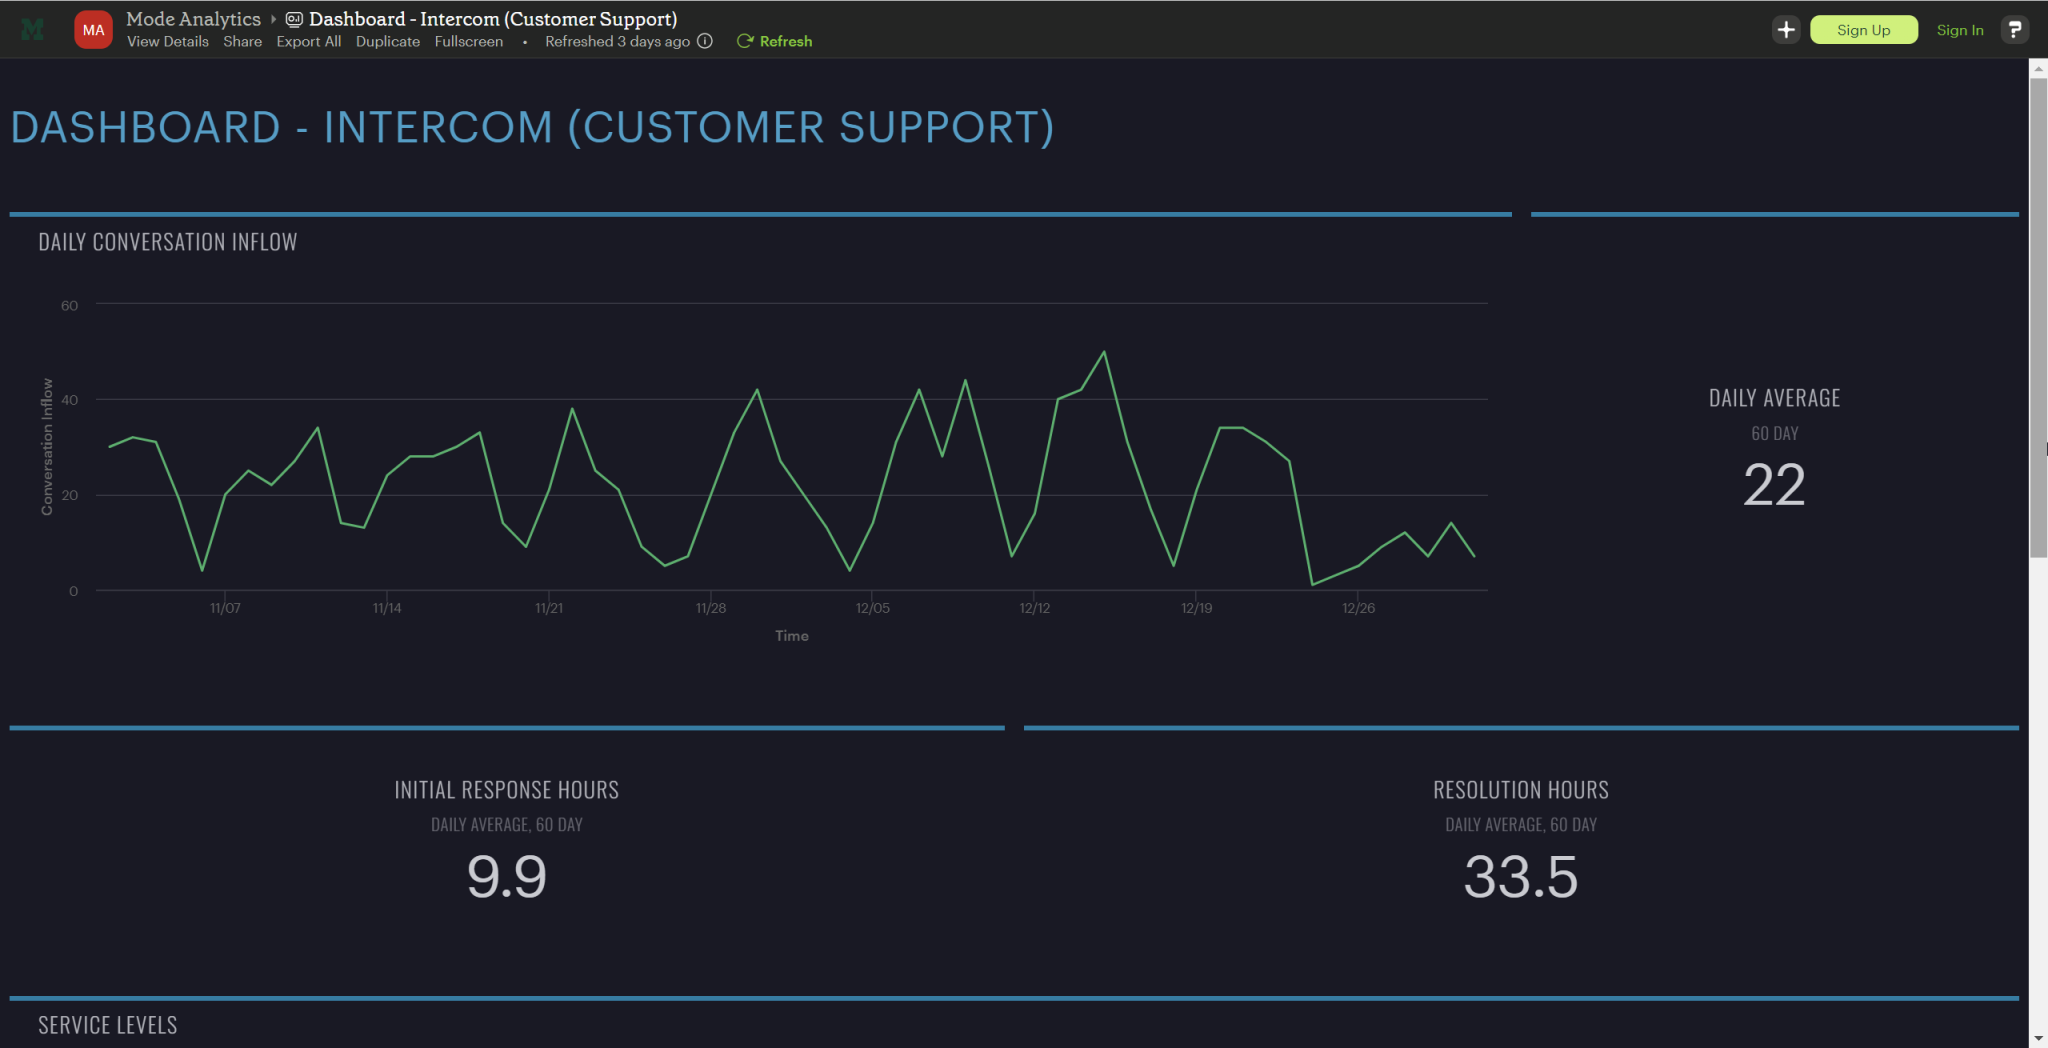The width and height of the screenshot is (2048, 1048).
Task: Click the breadcrumb arrow after Mode Analytics
Action: pos(273,19)
